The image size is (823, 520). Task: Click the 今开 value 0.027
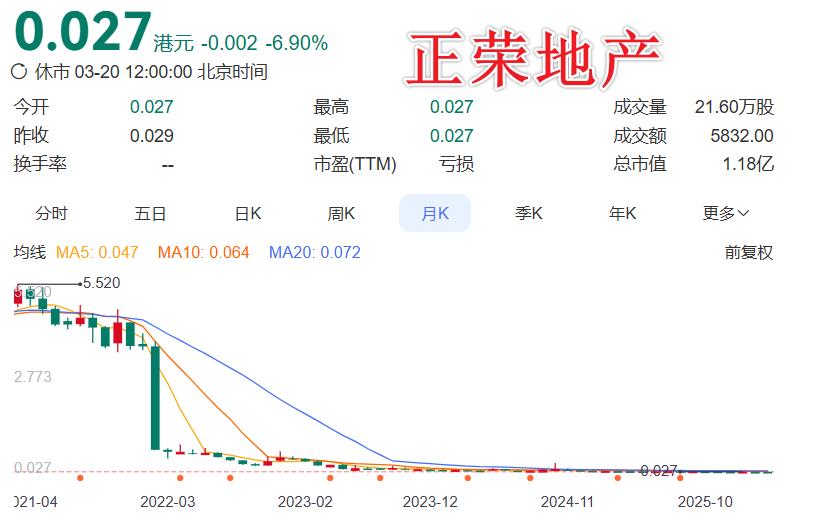point(152,107)
